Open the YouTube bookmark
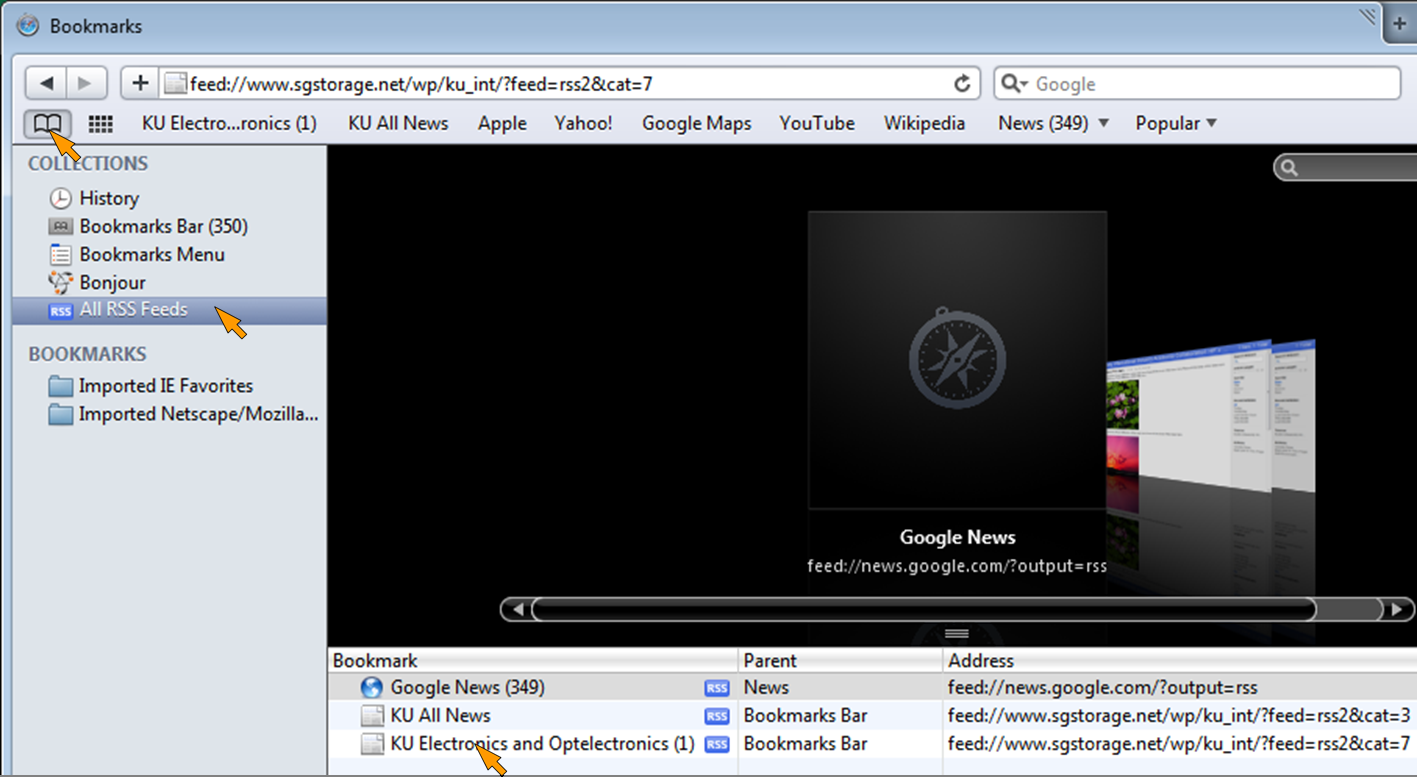The image size is (1417, 777). click(817, 124)
